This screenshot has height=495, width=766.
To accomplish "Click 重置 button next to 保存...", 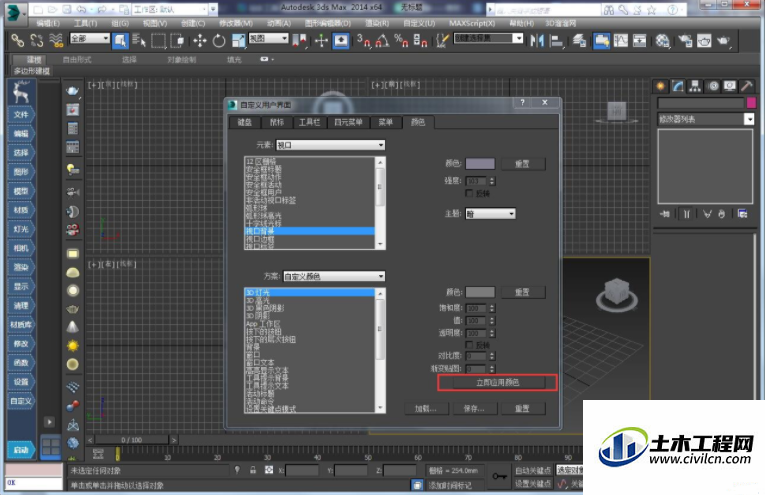I will 523,409.
